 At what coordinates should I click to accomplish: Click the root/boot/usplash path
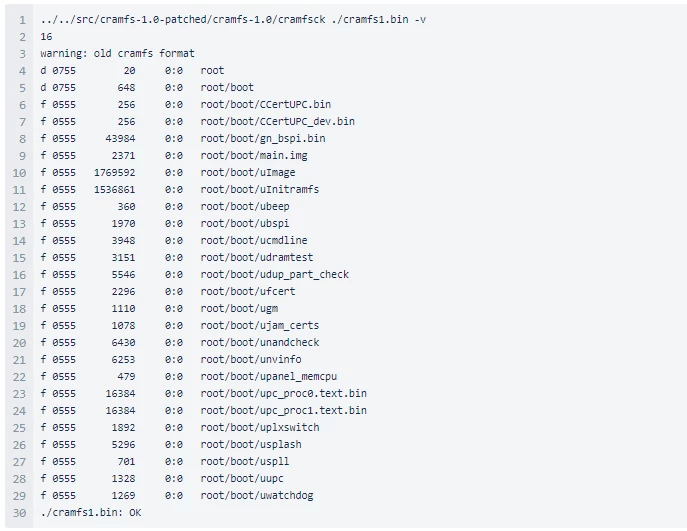point(250,444)
